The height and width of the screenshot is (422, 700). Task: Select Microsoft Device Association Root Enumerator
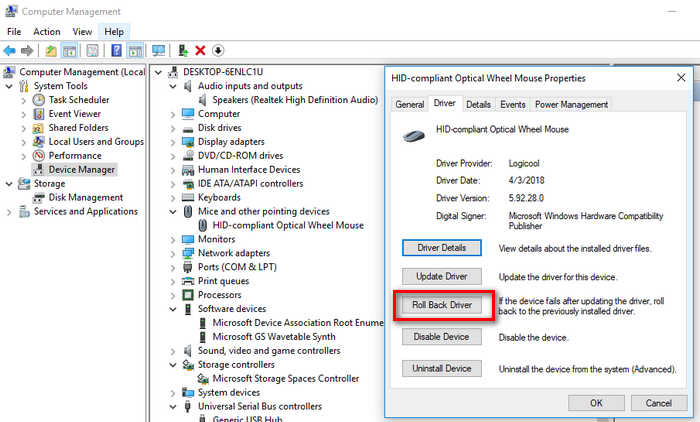tap(298, 323)
